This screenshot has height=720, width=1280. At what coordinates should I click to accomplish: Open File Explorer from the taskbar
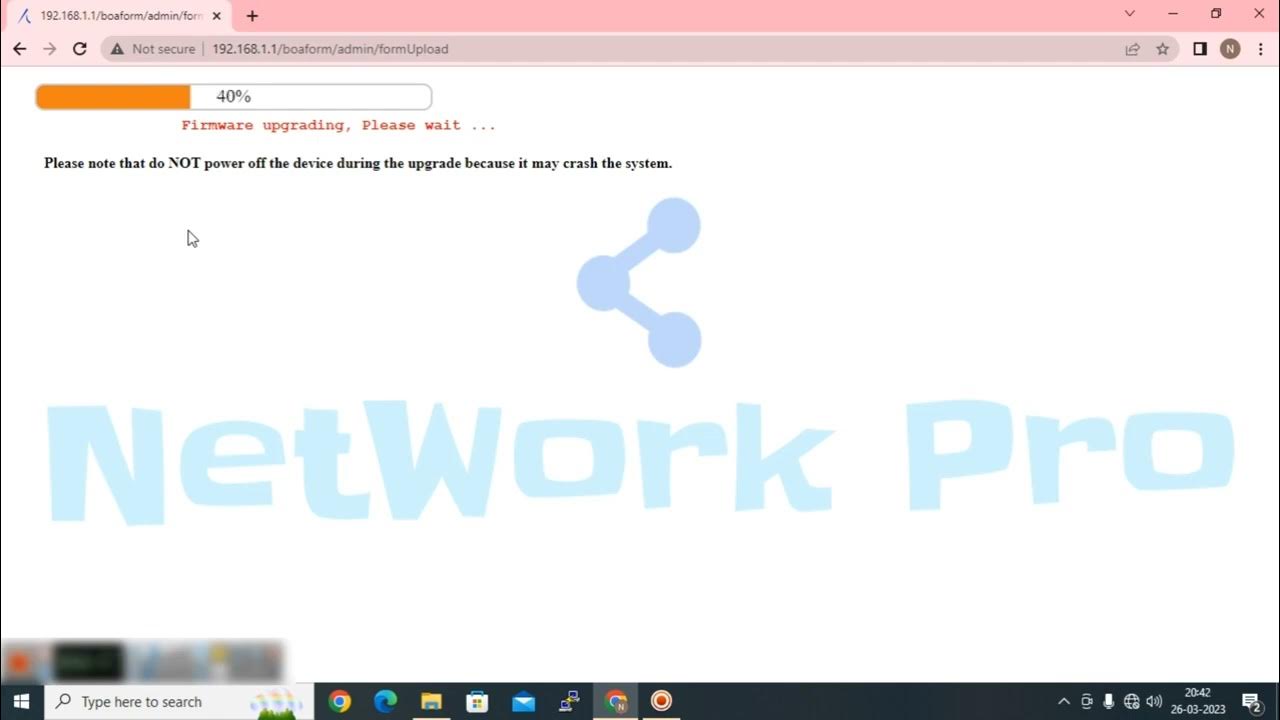(x=431, y=701)
